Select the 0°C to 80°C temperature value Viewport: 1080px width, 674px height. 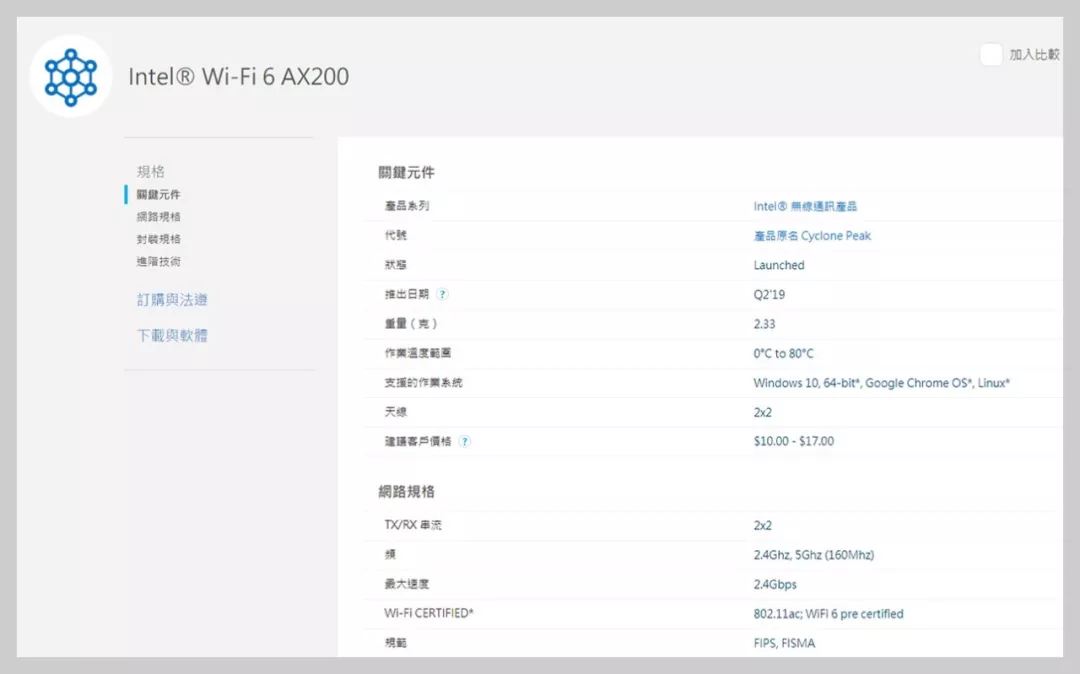tap(783, 353)
